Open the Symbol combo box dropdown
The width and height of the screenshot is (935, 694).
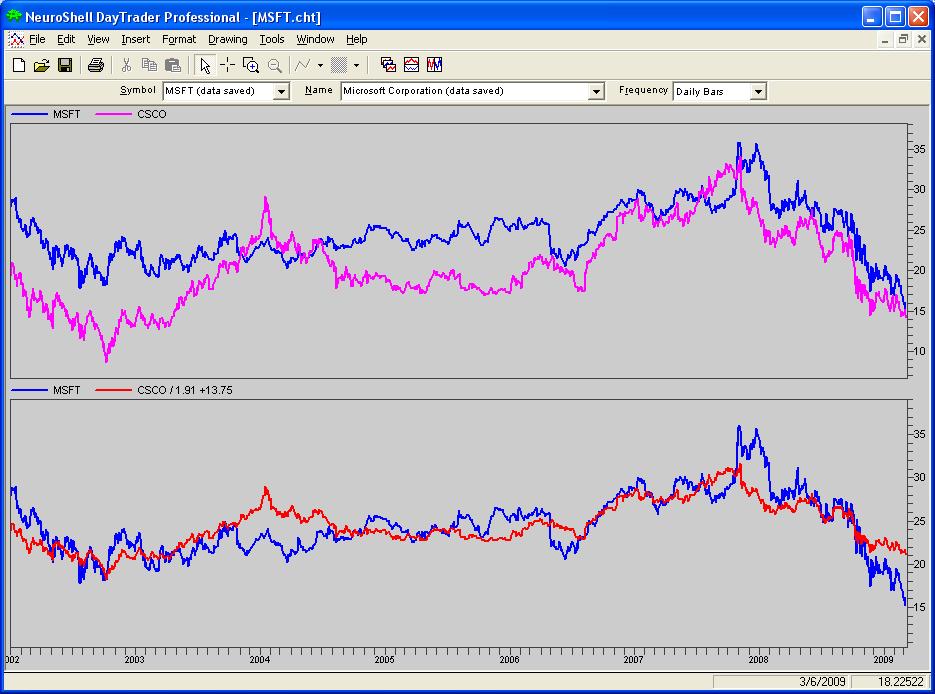[281, 91]
